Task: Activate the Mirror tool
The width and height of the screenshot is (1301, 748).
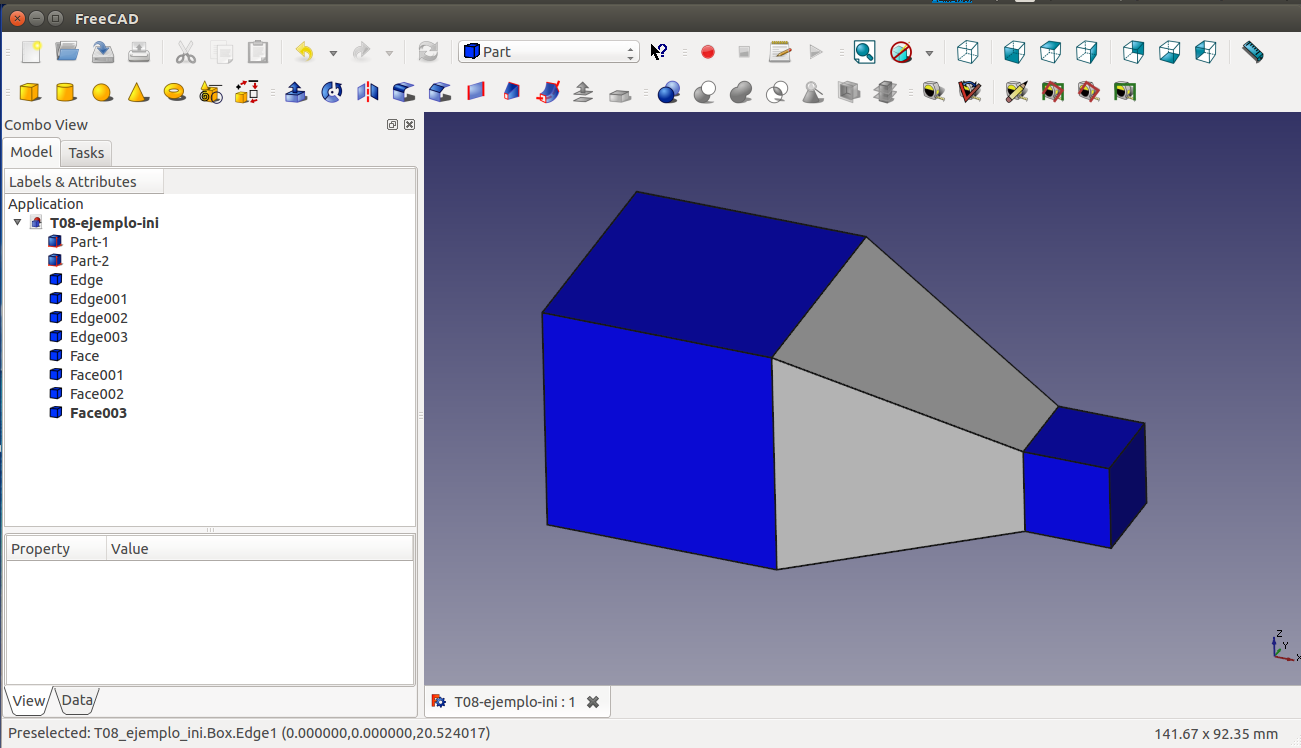Action: point(368,93)
